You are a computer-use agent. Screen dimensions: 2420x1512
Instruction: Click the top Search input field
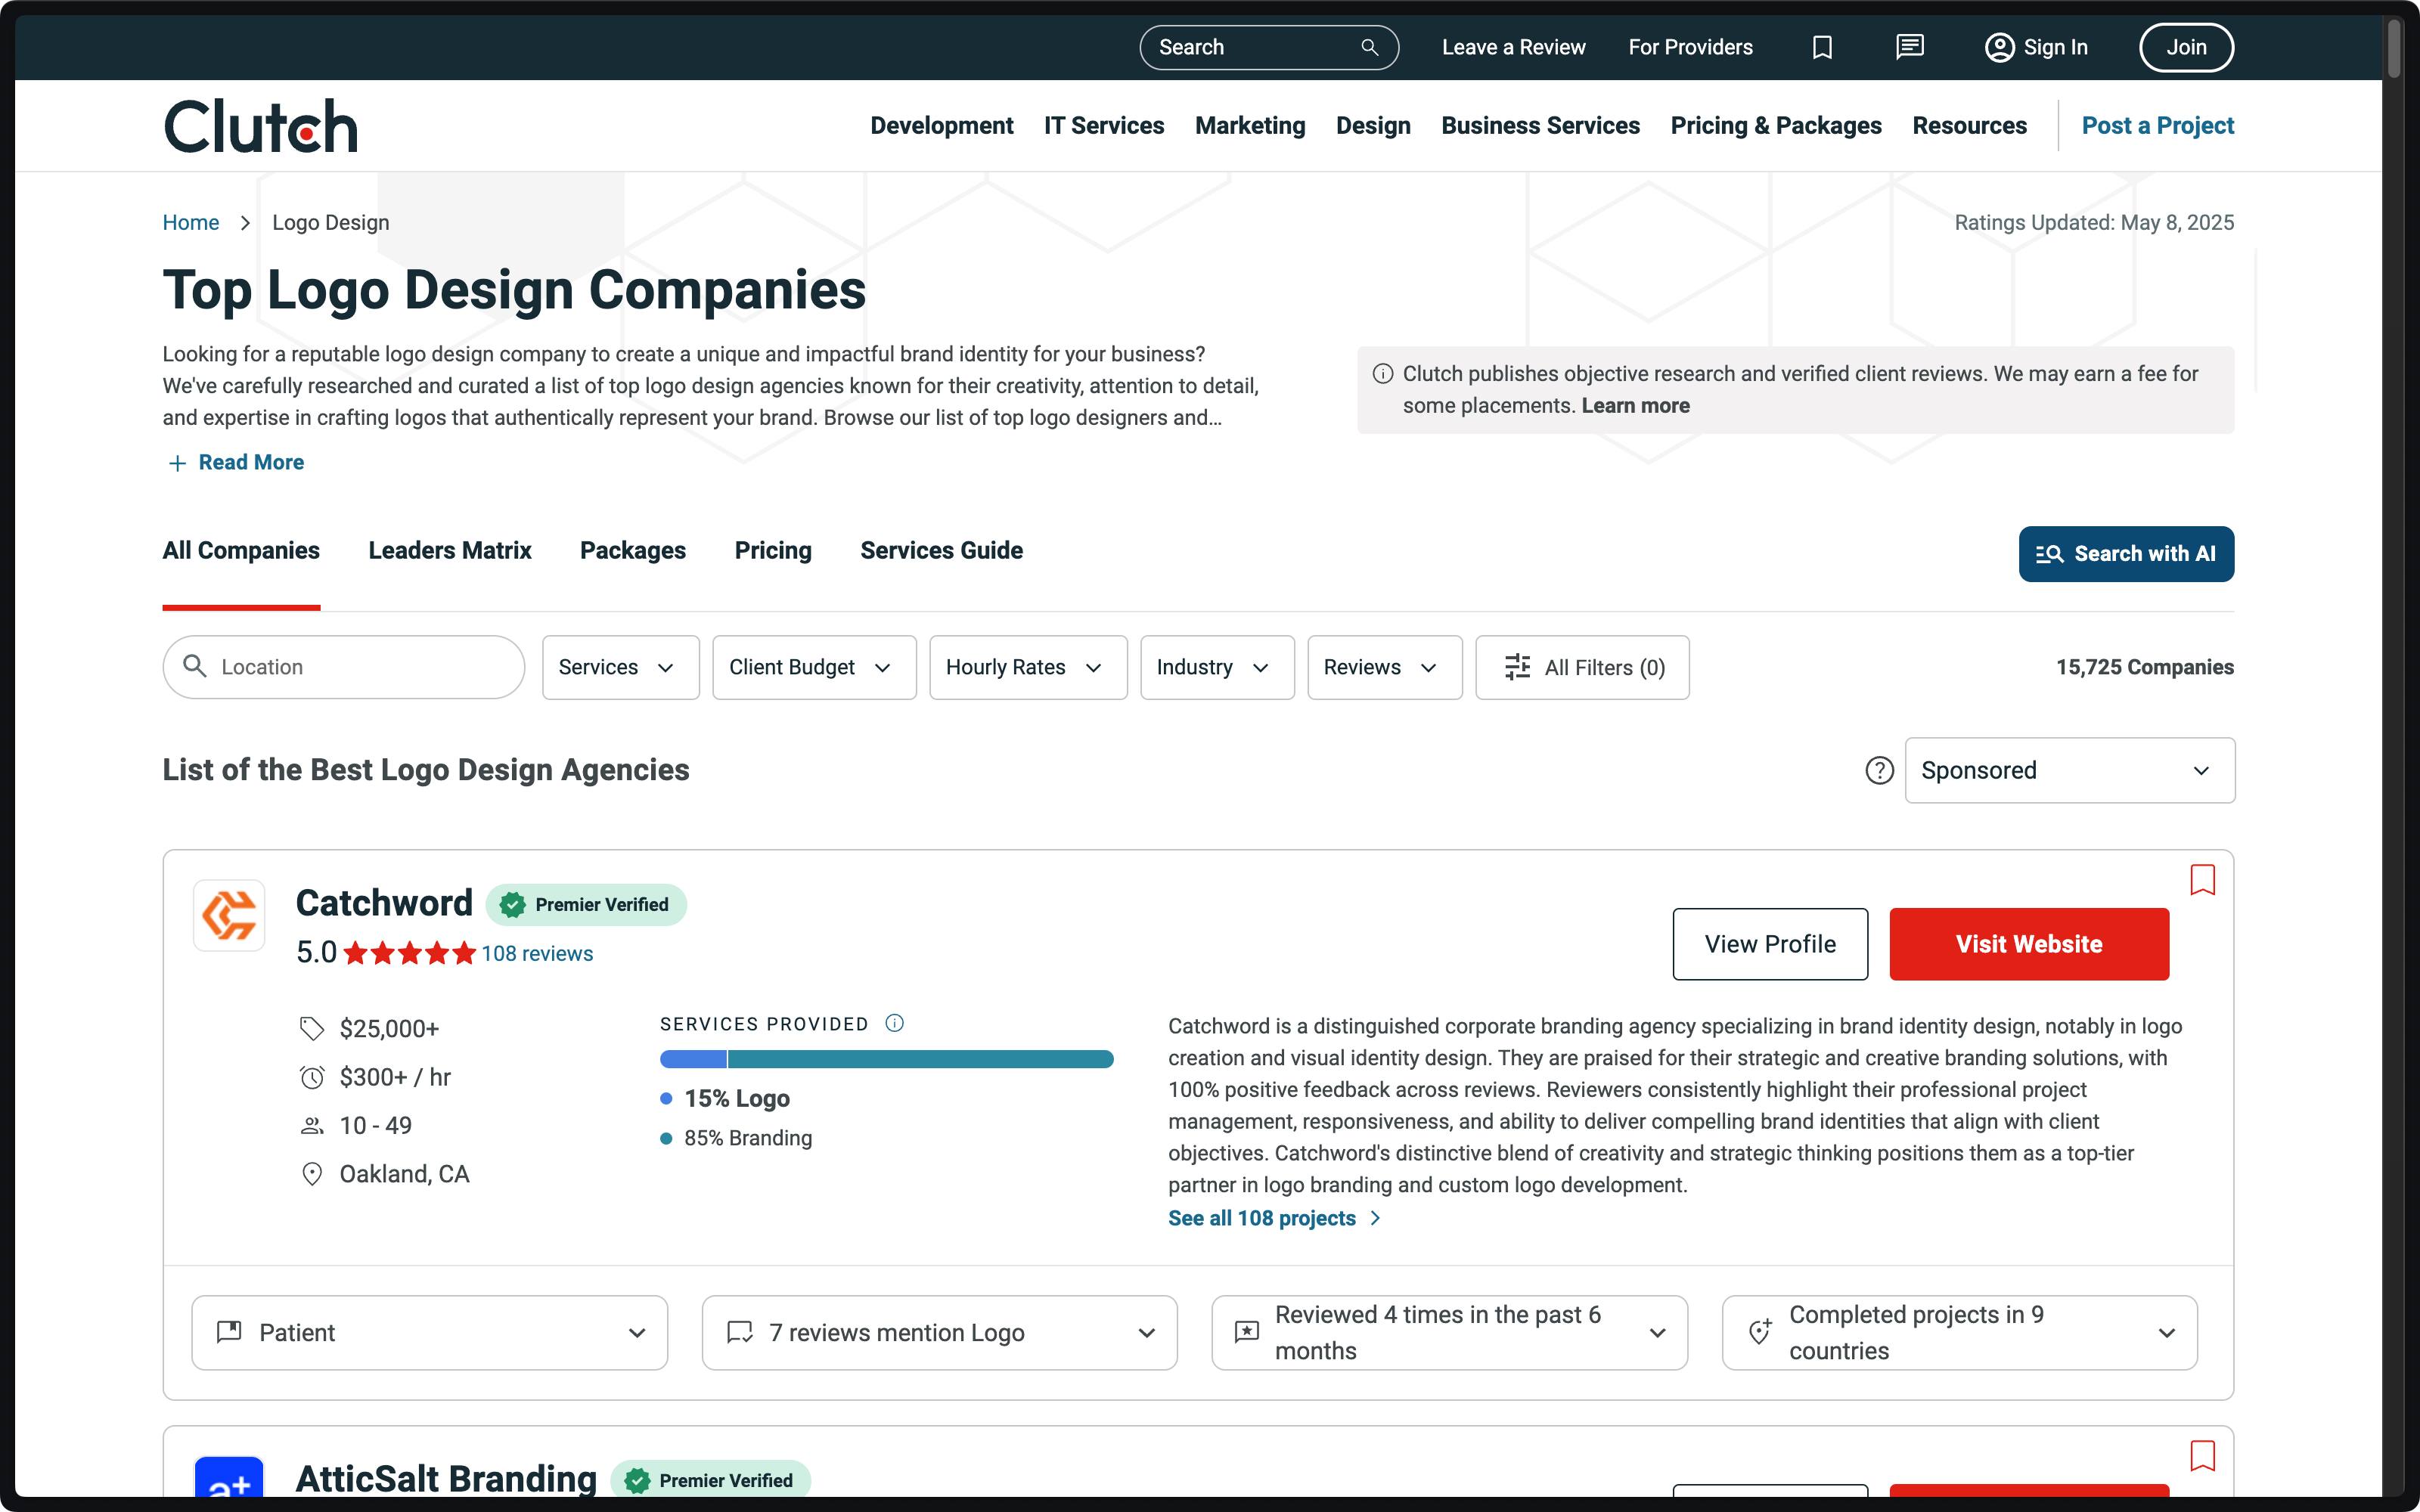pyautogui.click(x=1268, y=47)
